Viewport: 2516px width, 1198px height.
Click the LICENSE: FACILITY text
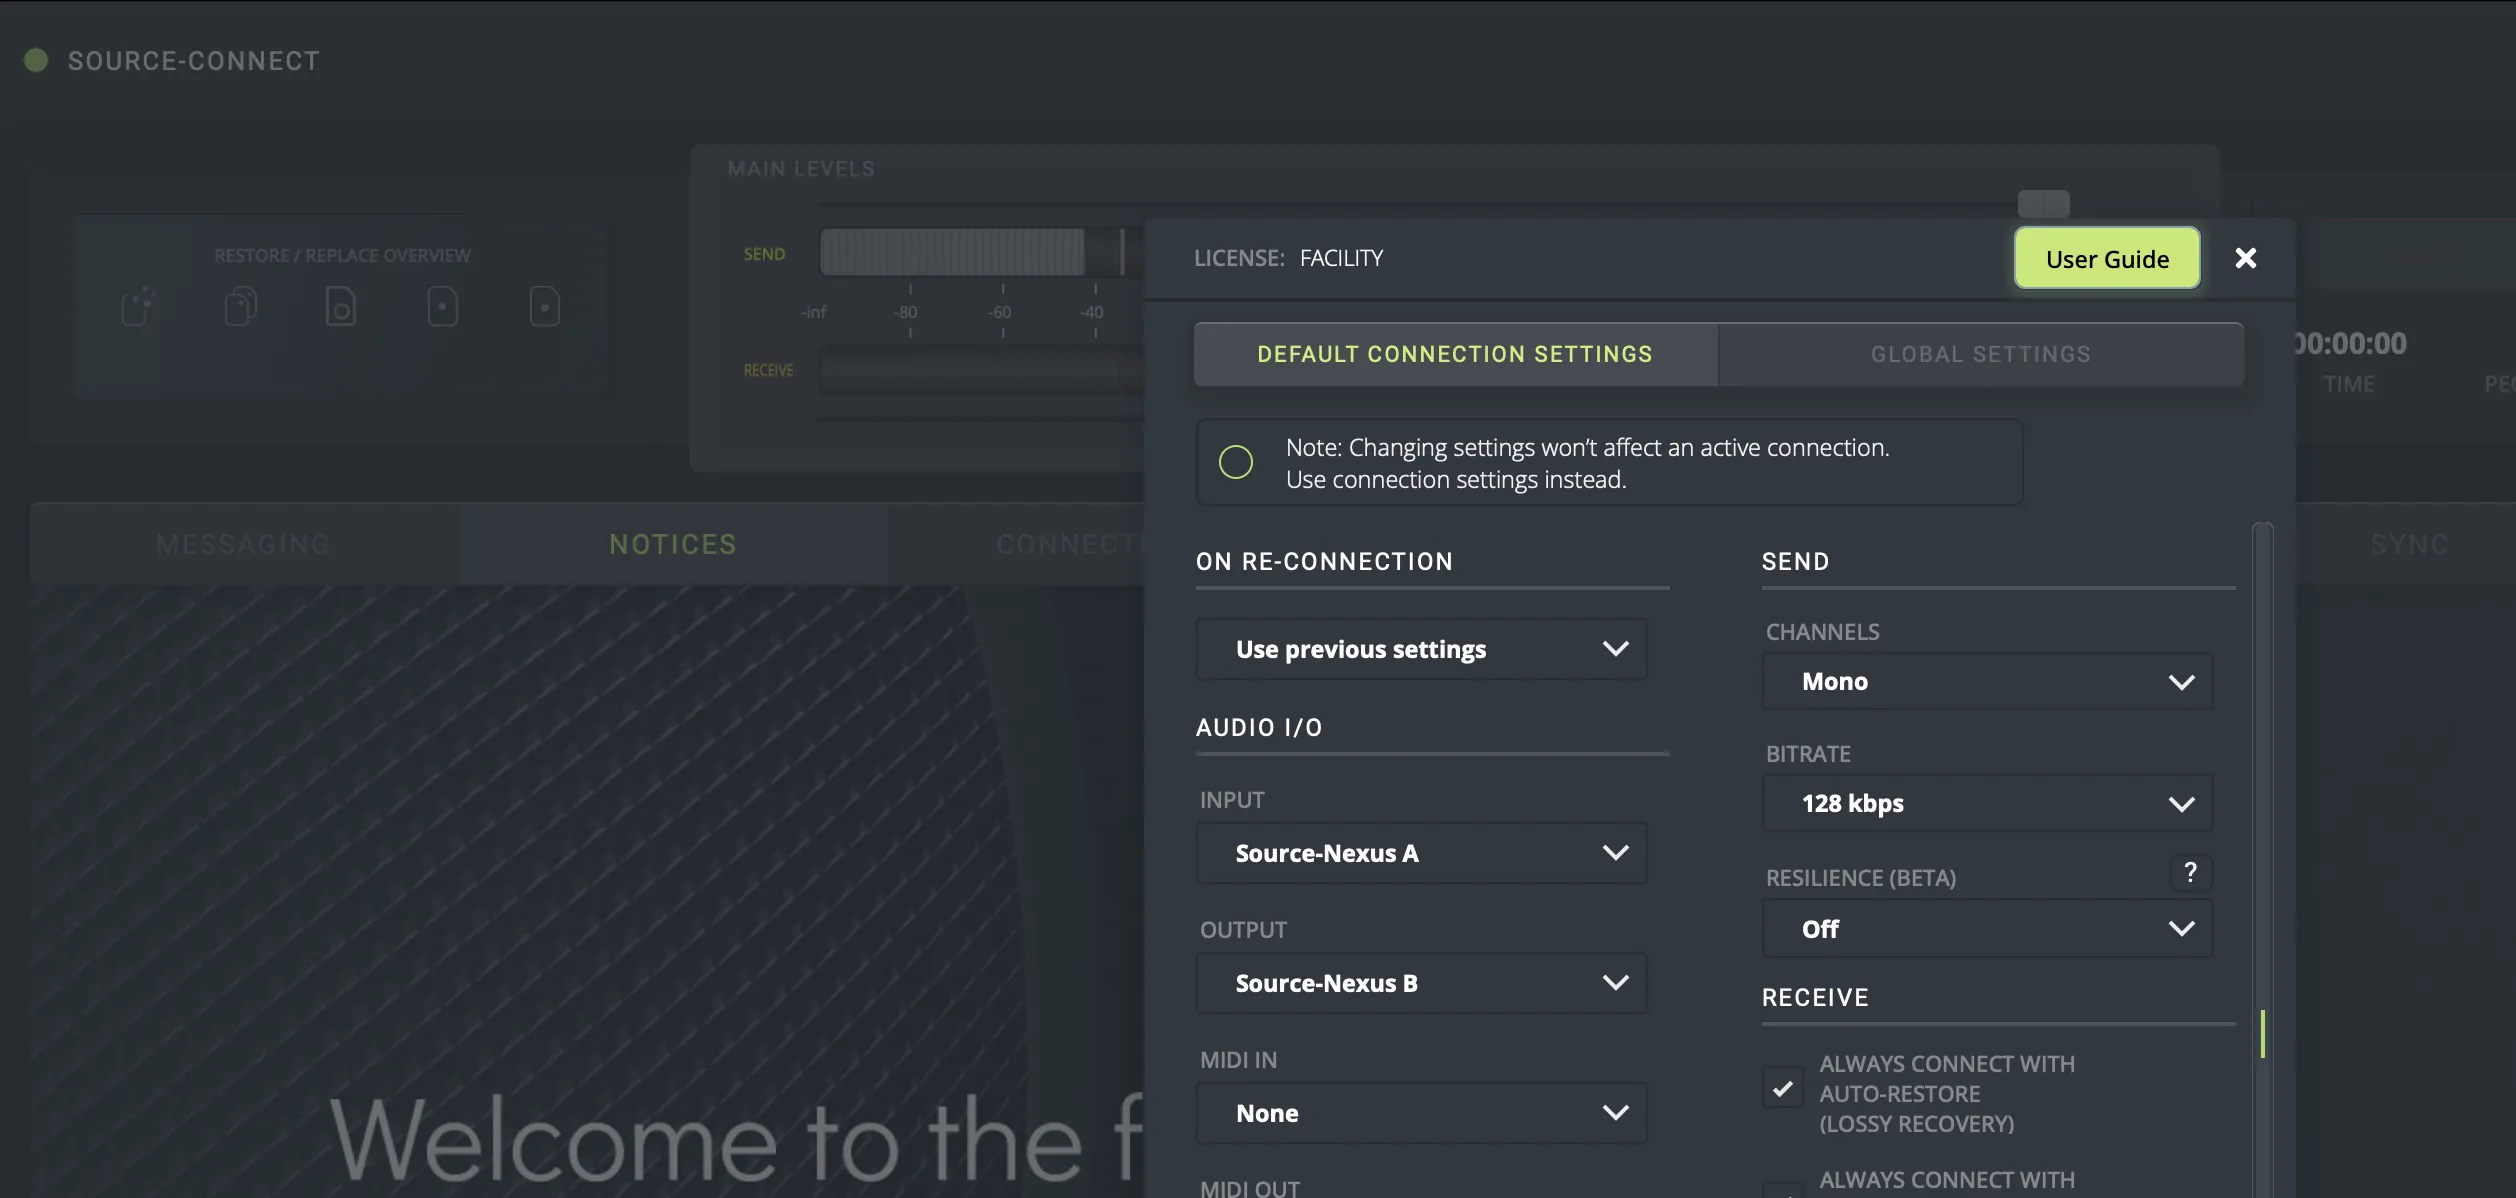pos(1288,258)
